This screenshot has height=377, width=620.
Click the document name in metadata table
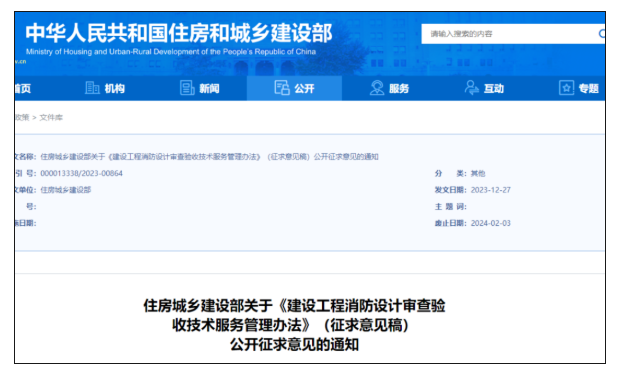(x=209, y=157)
